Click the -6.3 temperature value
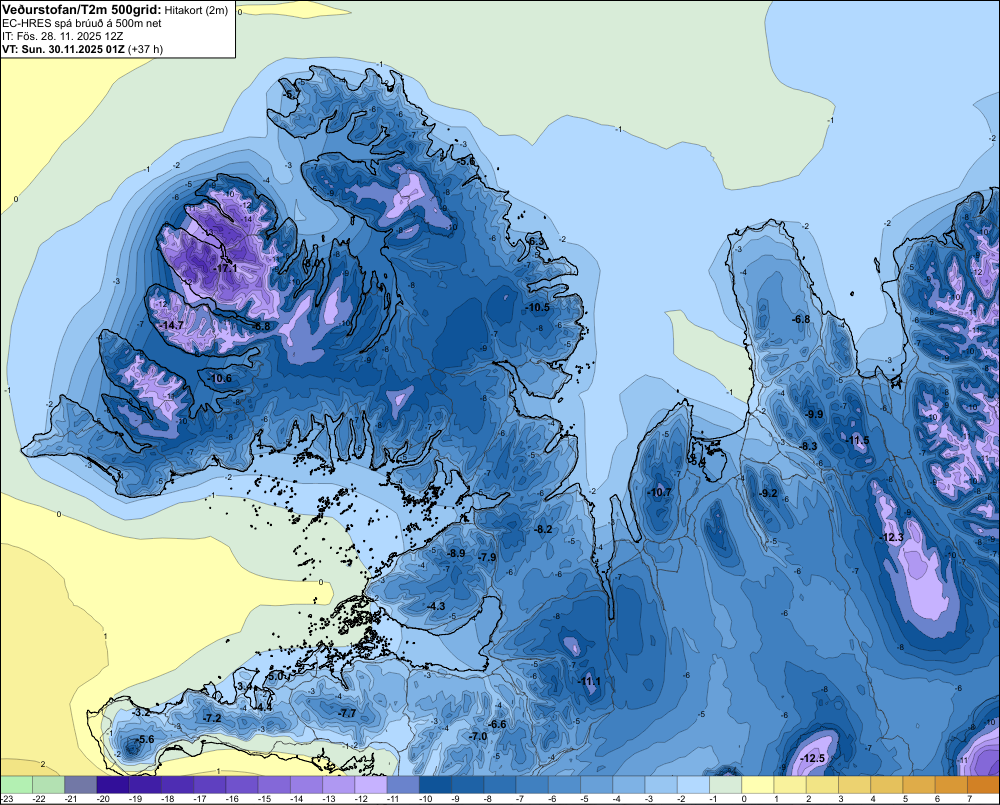This screenshot has width=1000, height=805. 537,242
